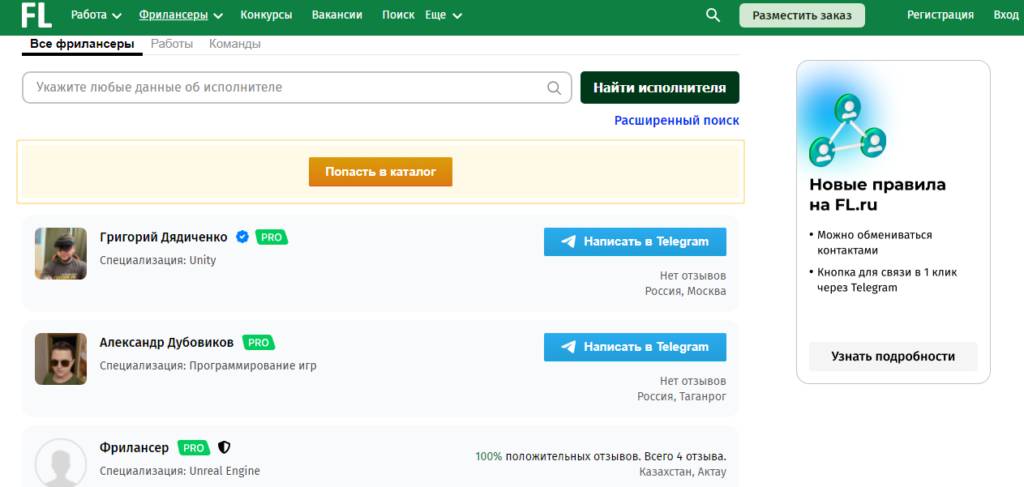The width and height of the screenshot is (1024, 487).
Task: Expand the Работа dropdown menu
Action: click(x=96, y=15)
